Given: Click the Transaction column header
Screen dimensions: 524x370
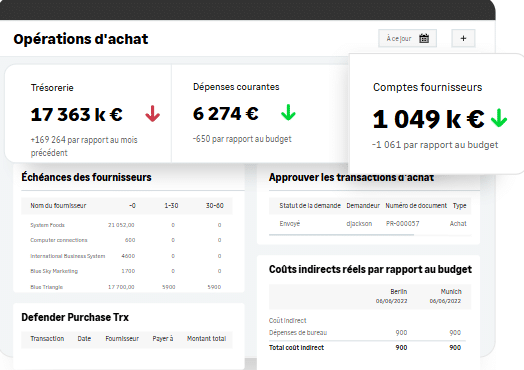Looking at the screenshot, I should 47,339.
